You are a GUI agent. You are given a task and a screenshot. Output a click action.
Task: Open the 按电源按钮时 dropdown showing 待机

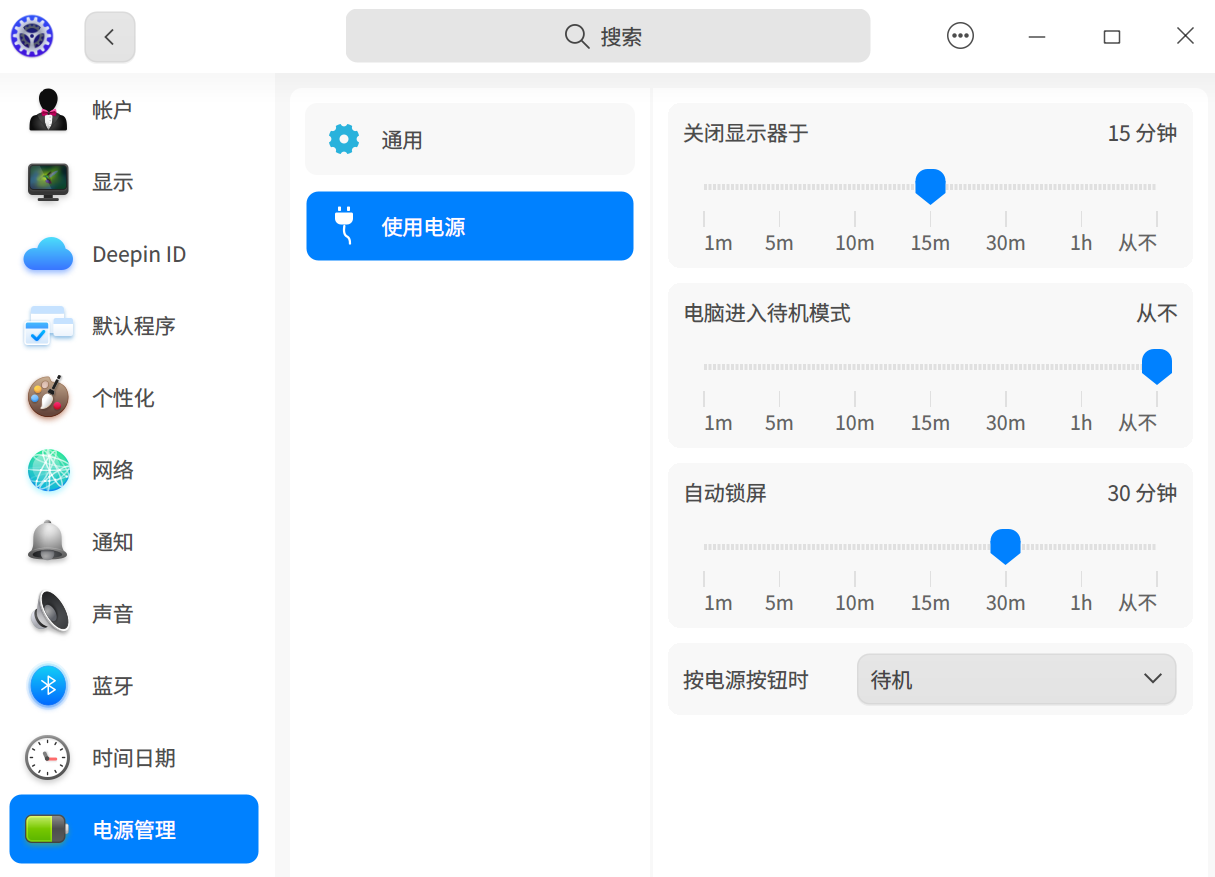tap(1016, 680)
